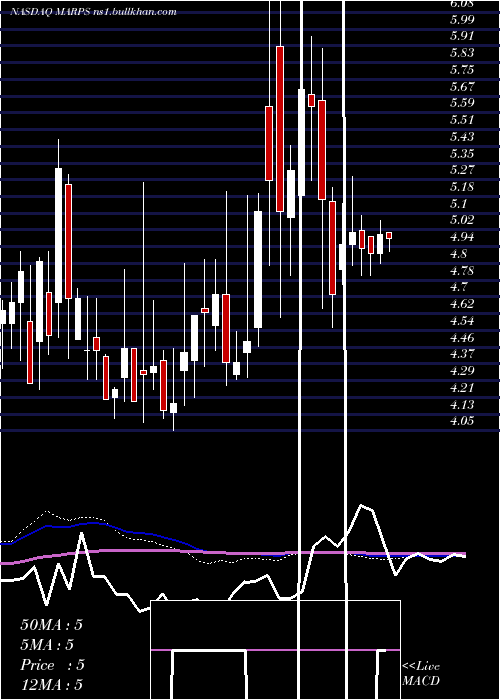Click the 4.05 price axis label

pos(462,421)
